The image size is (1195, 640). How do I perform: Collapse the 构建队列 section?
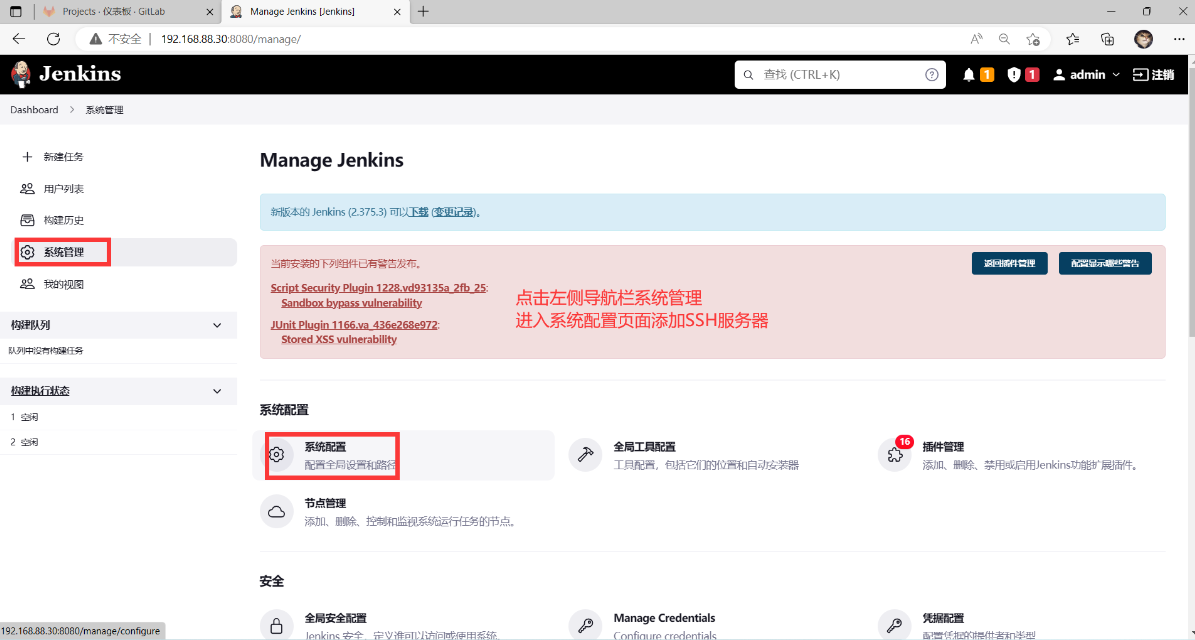pyautogui.click(x=217, y=325)
